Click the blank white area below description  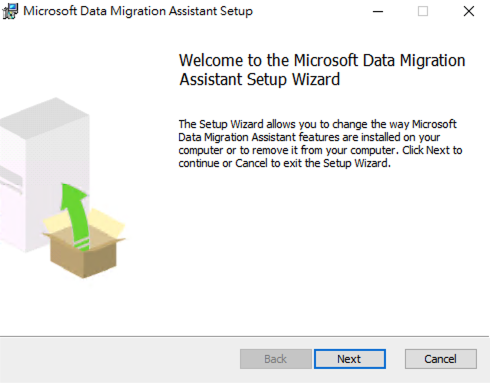tap(320, 250)
